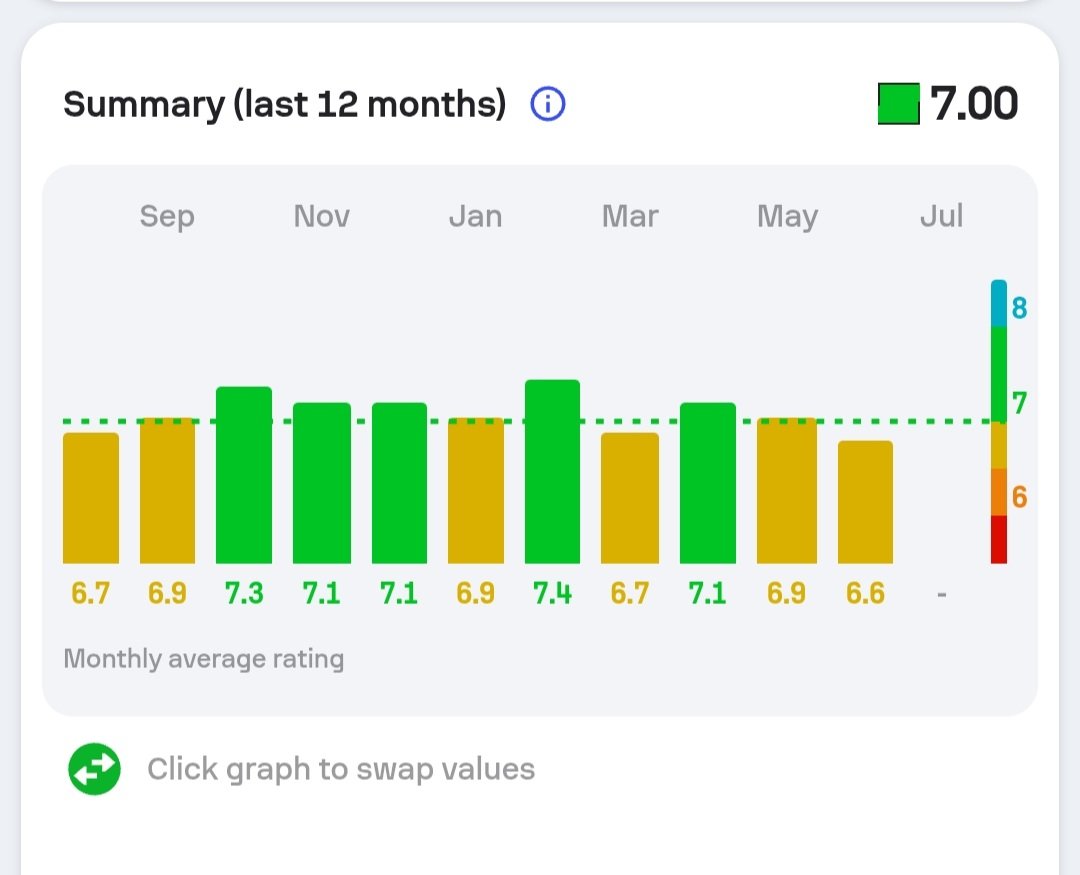
Task: Click the 7.00 overall rating value
Action: click(974, 104)
